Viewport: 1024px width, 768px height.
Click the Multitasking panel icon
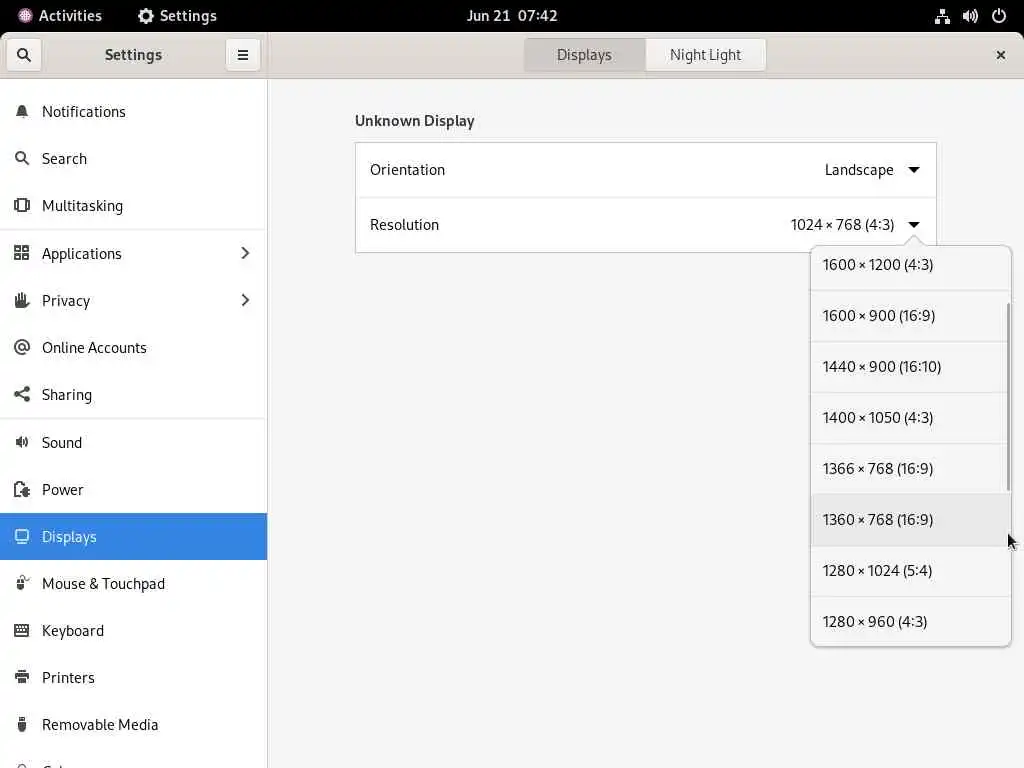22,206
